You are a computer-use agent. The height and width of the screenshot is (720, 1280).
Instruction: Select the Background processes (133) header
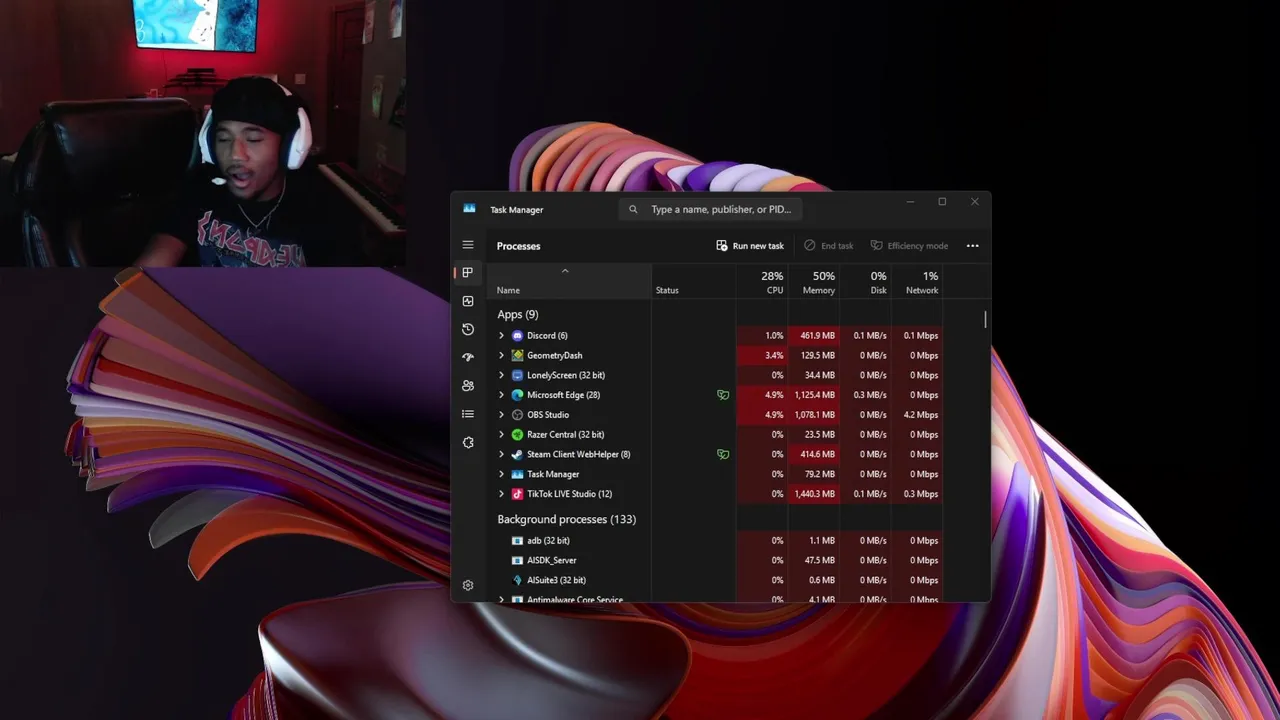click(566, 519)
